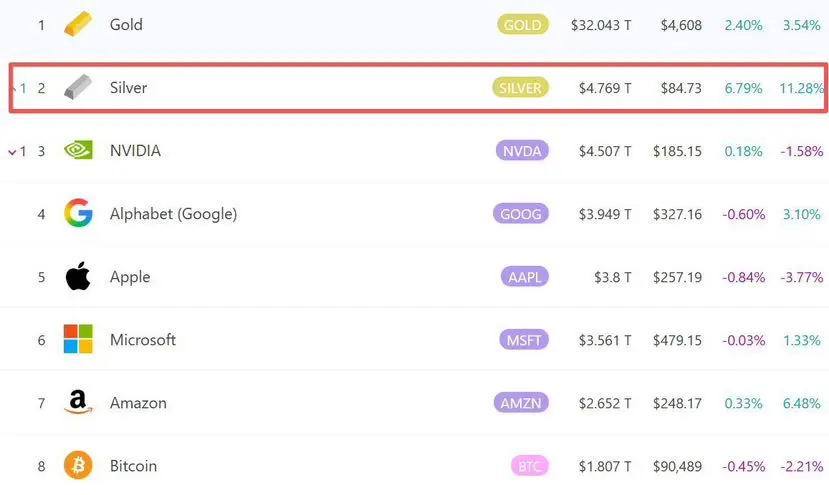Click the Amazon logo icon

78,403
